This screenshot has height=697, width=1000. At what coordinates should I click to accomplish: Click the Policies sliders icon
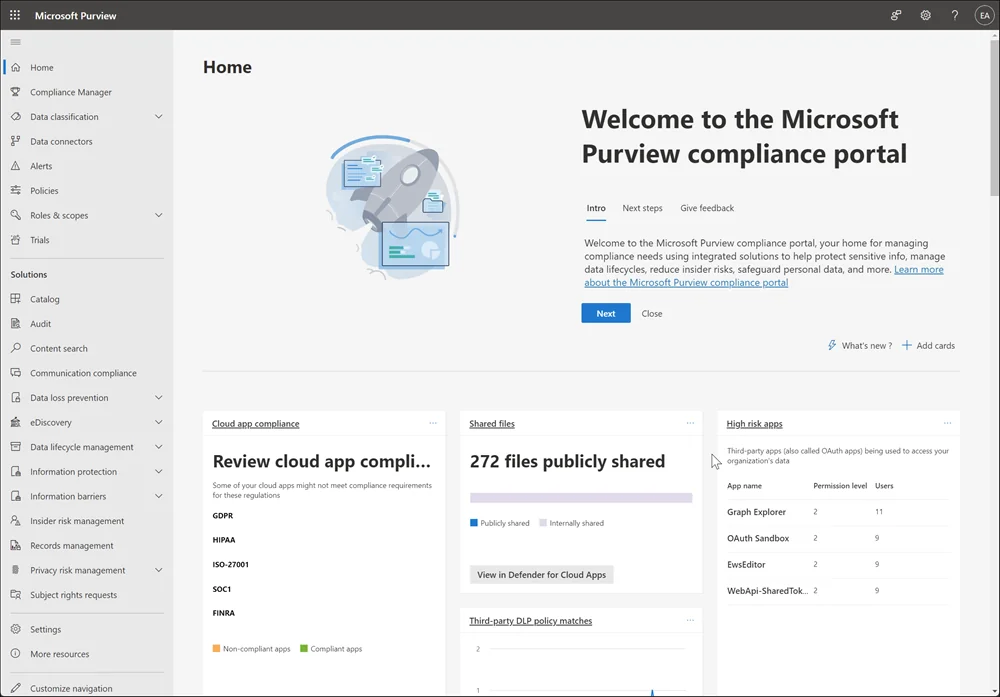click(x=16, y=190)
